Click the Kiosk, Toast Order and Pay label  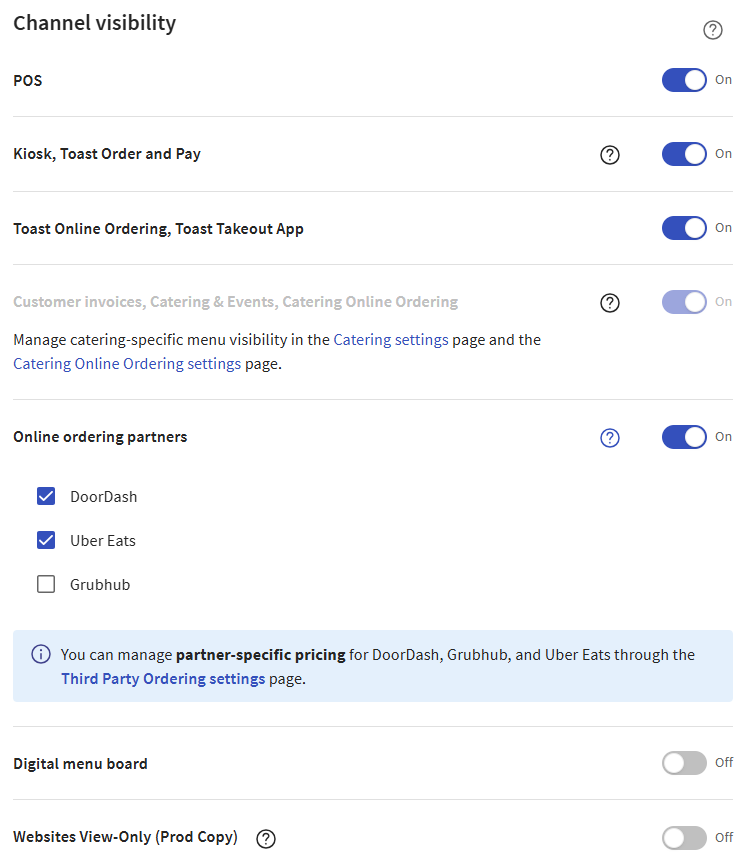[107, 154]
